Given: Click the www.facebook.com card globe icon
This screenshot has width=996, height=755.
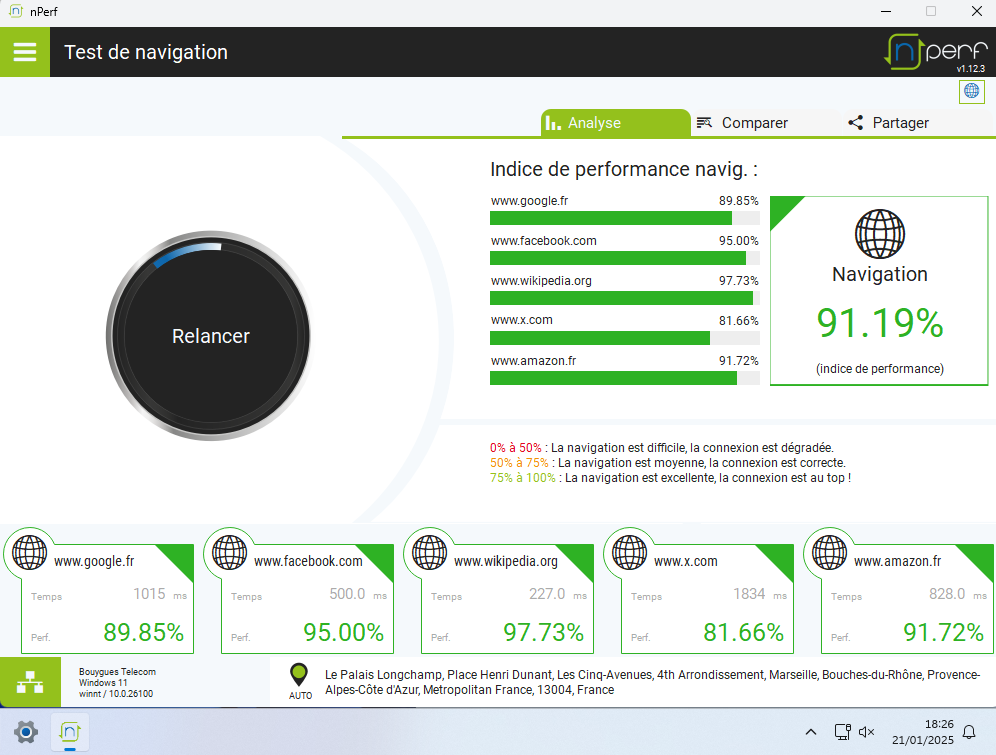Looking at the screenshot, I should (229, 552).
